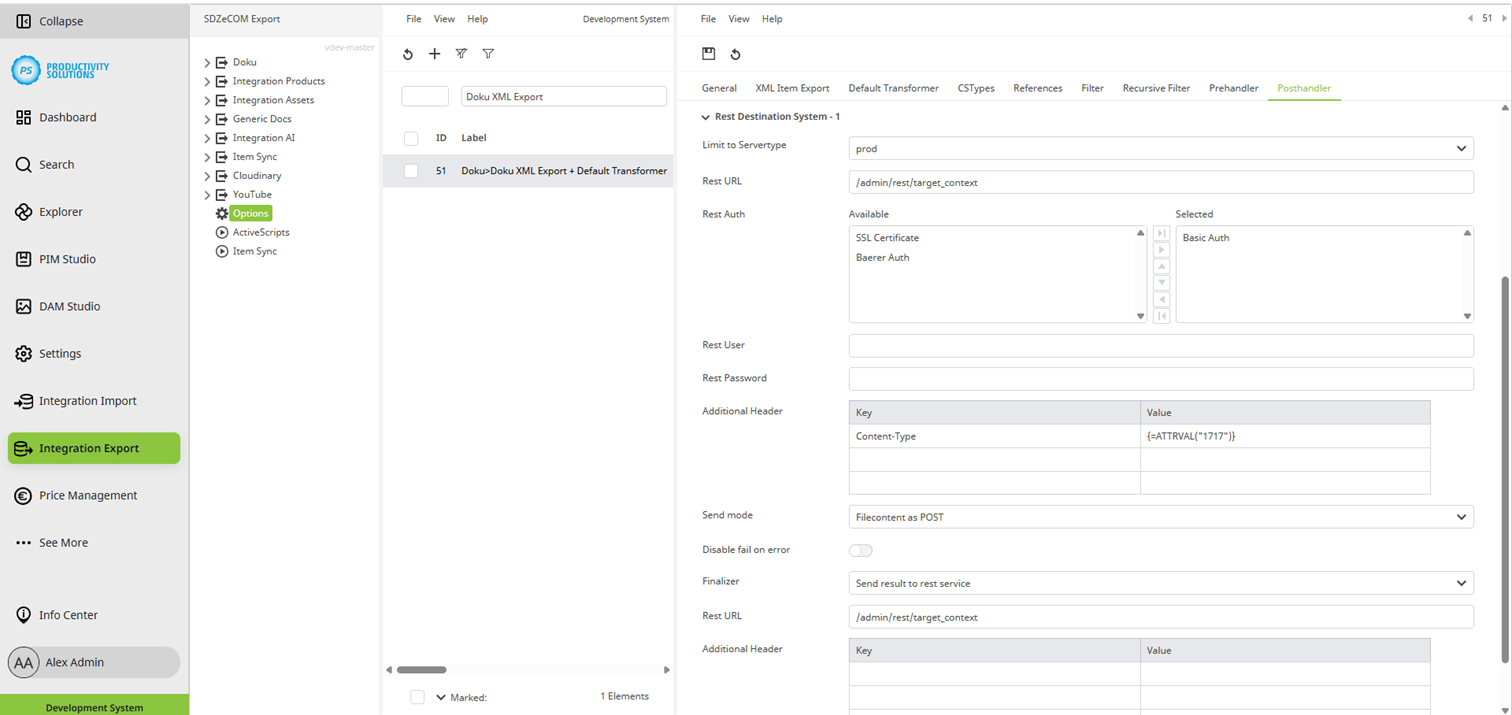Select the header checkbox above ID column
This screenshot has height=715, width=1512.
pyautogui.click(x=411, y=138)
